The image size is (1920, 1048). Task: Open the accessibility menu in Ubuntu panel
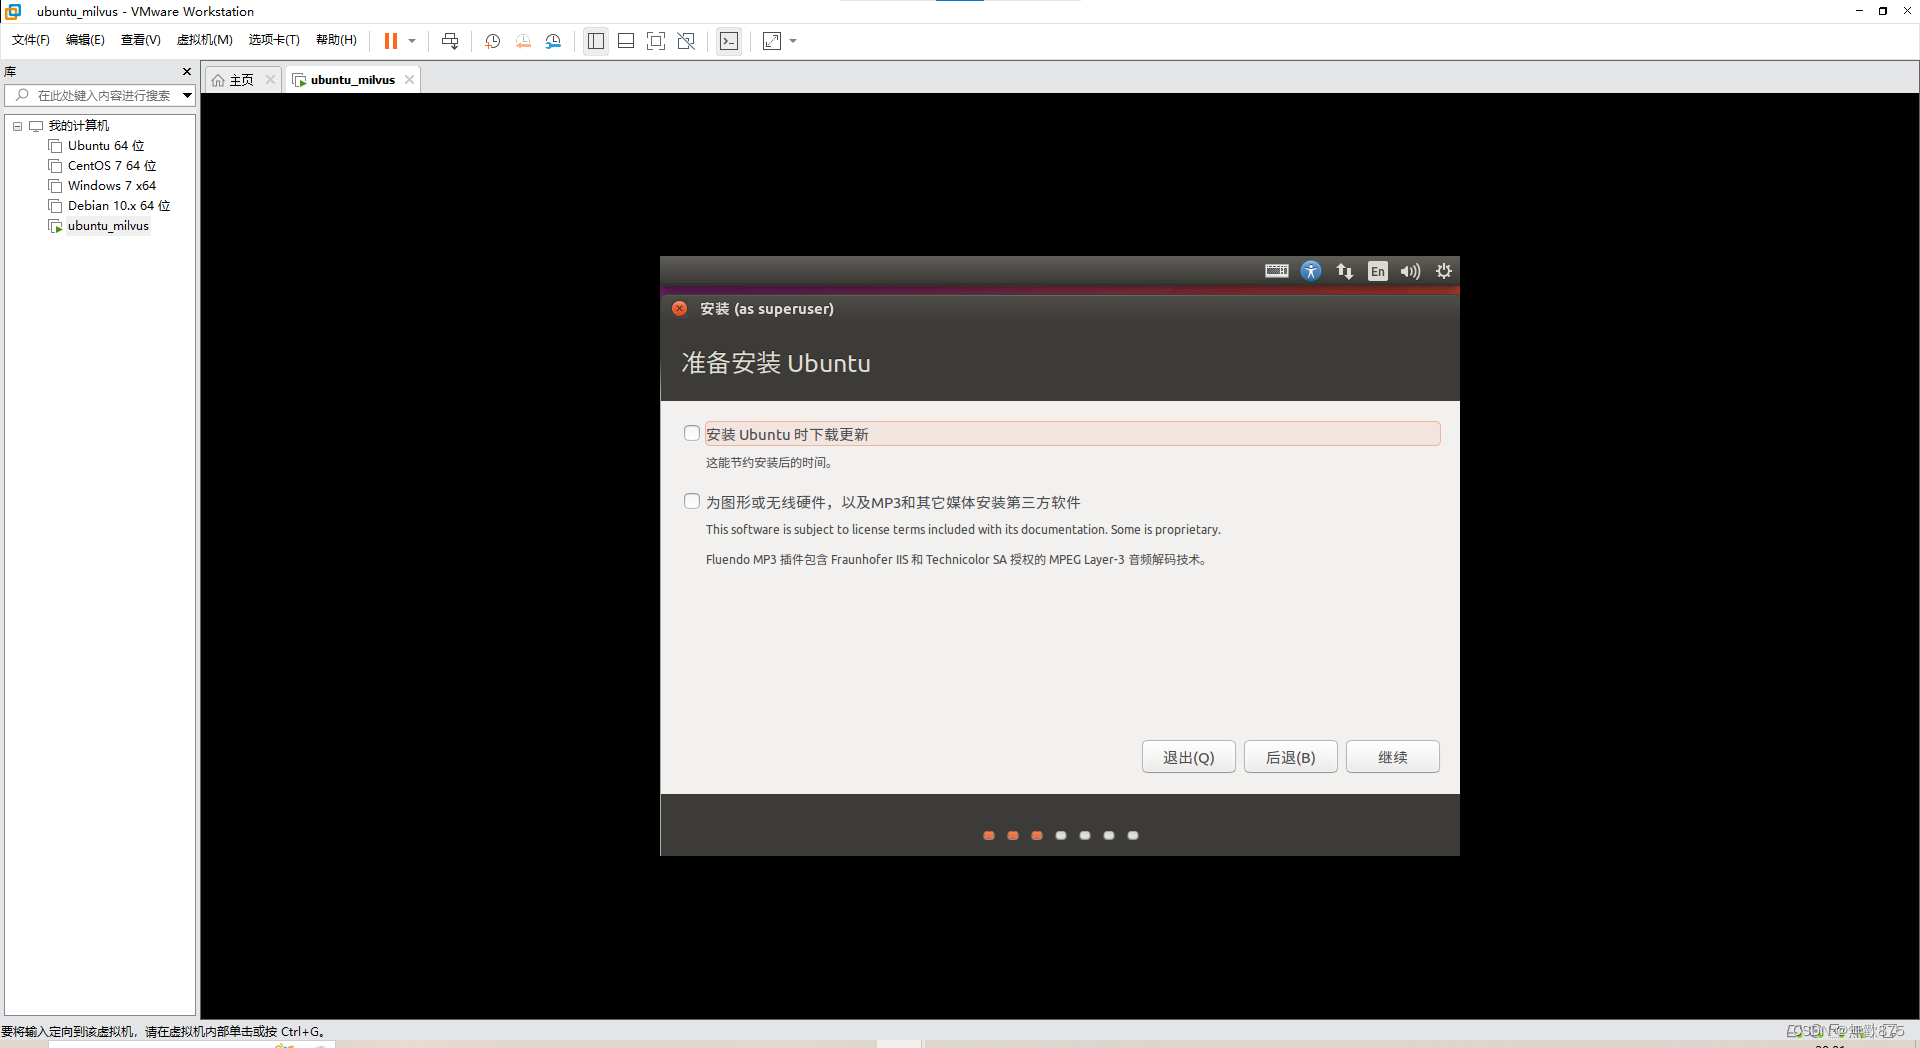tap(1311, 271)
